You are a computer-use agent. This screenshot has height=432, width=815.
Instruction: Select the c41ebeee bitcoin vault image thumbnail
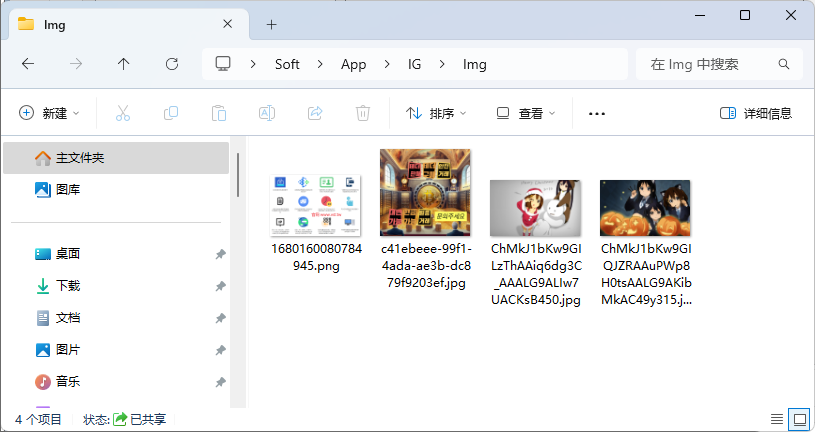pyautogui.click(x=425, y=192)
